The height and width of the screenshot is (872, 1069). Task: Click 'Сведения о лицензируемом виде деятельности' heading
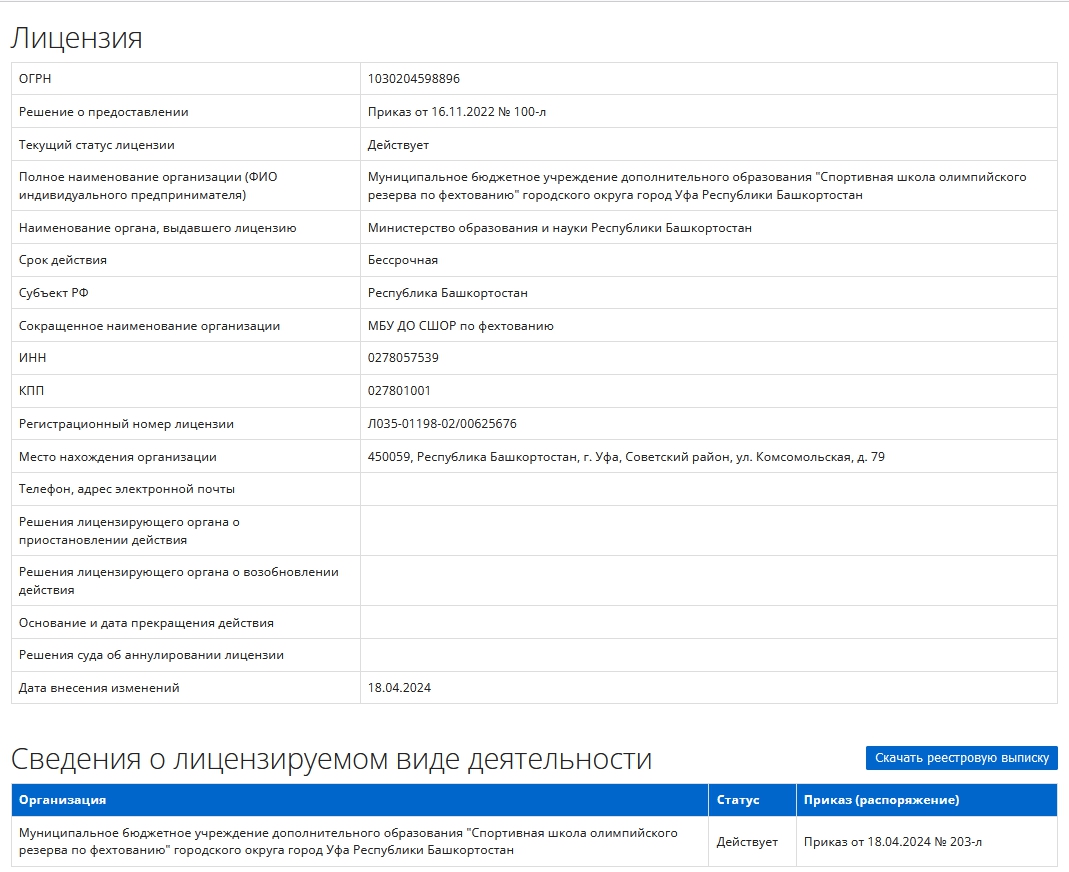(x=331, y=759)
